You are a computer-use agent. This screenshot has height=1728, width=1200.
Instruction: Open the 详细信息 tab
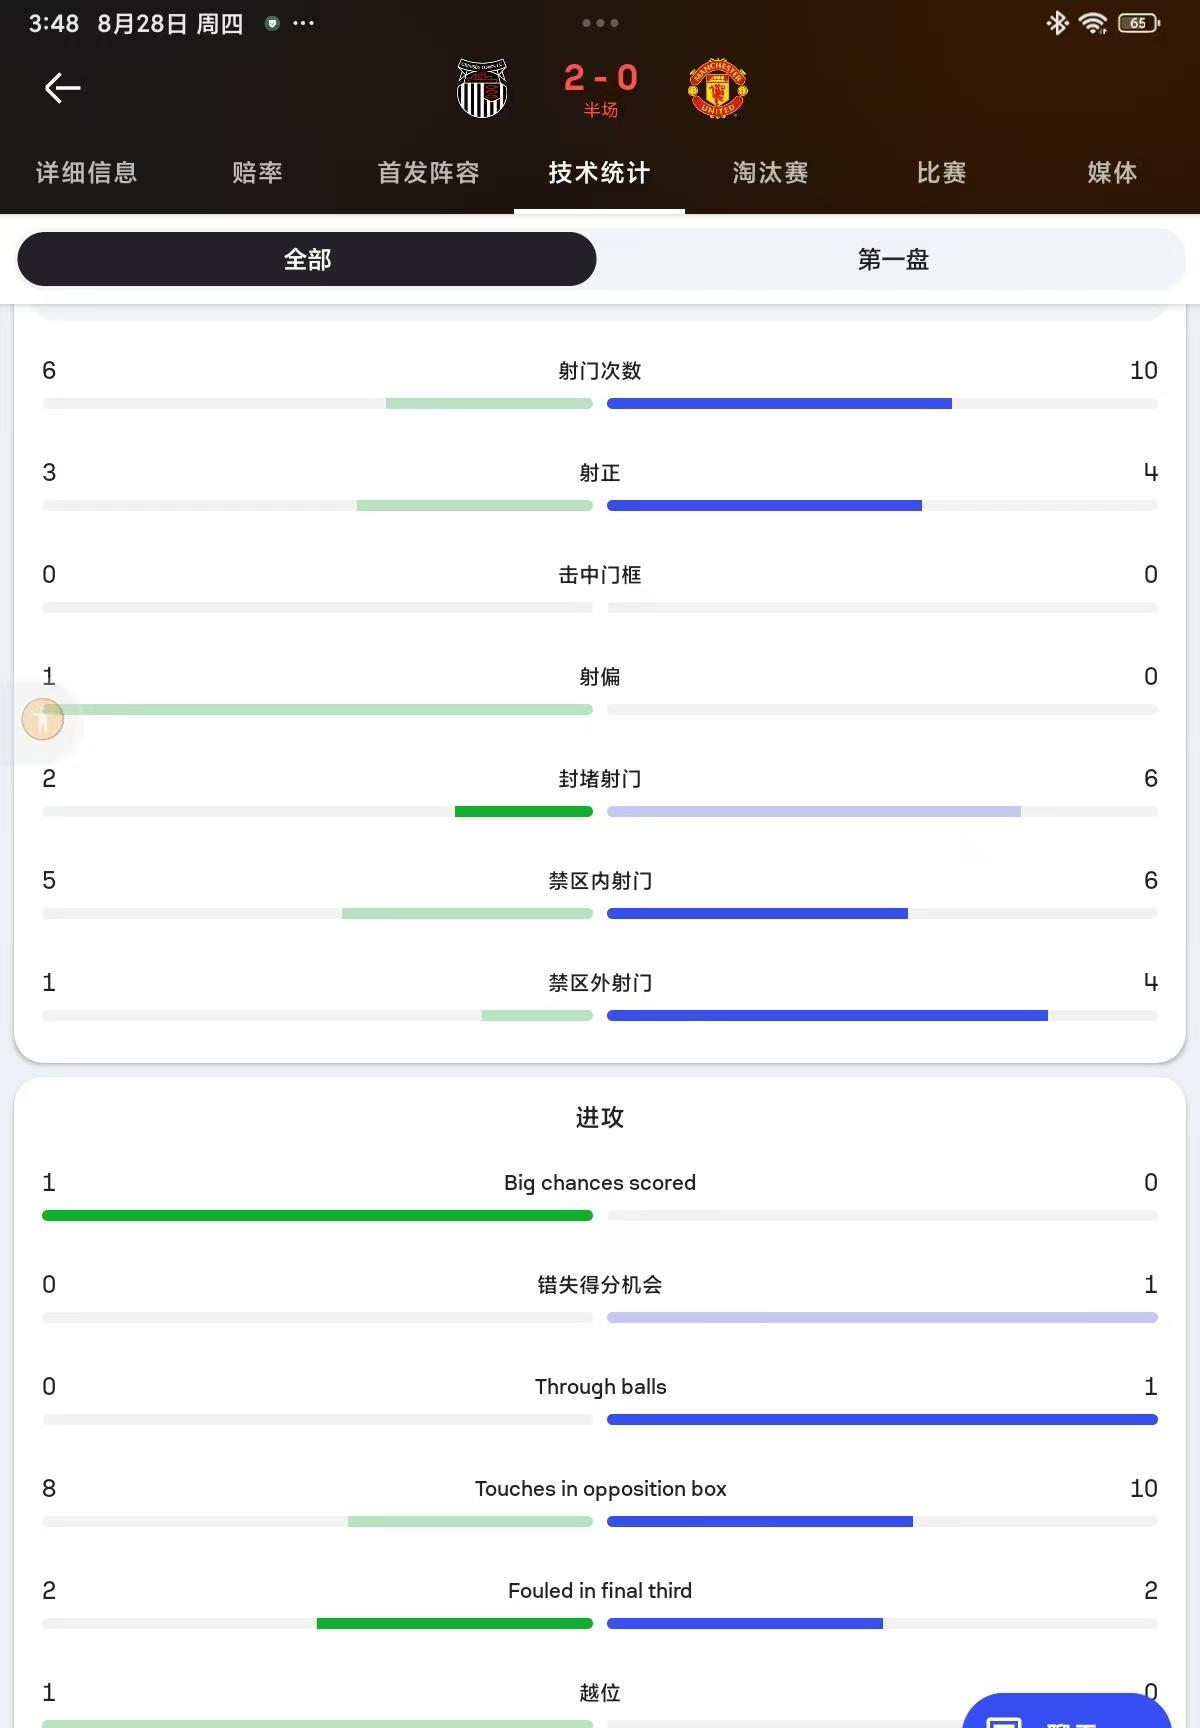pyautogui.click(x=86, y=173)
